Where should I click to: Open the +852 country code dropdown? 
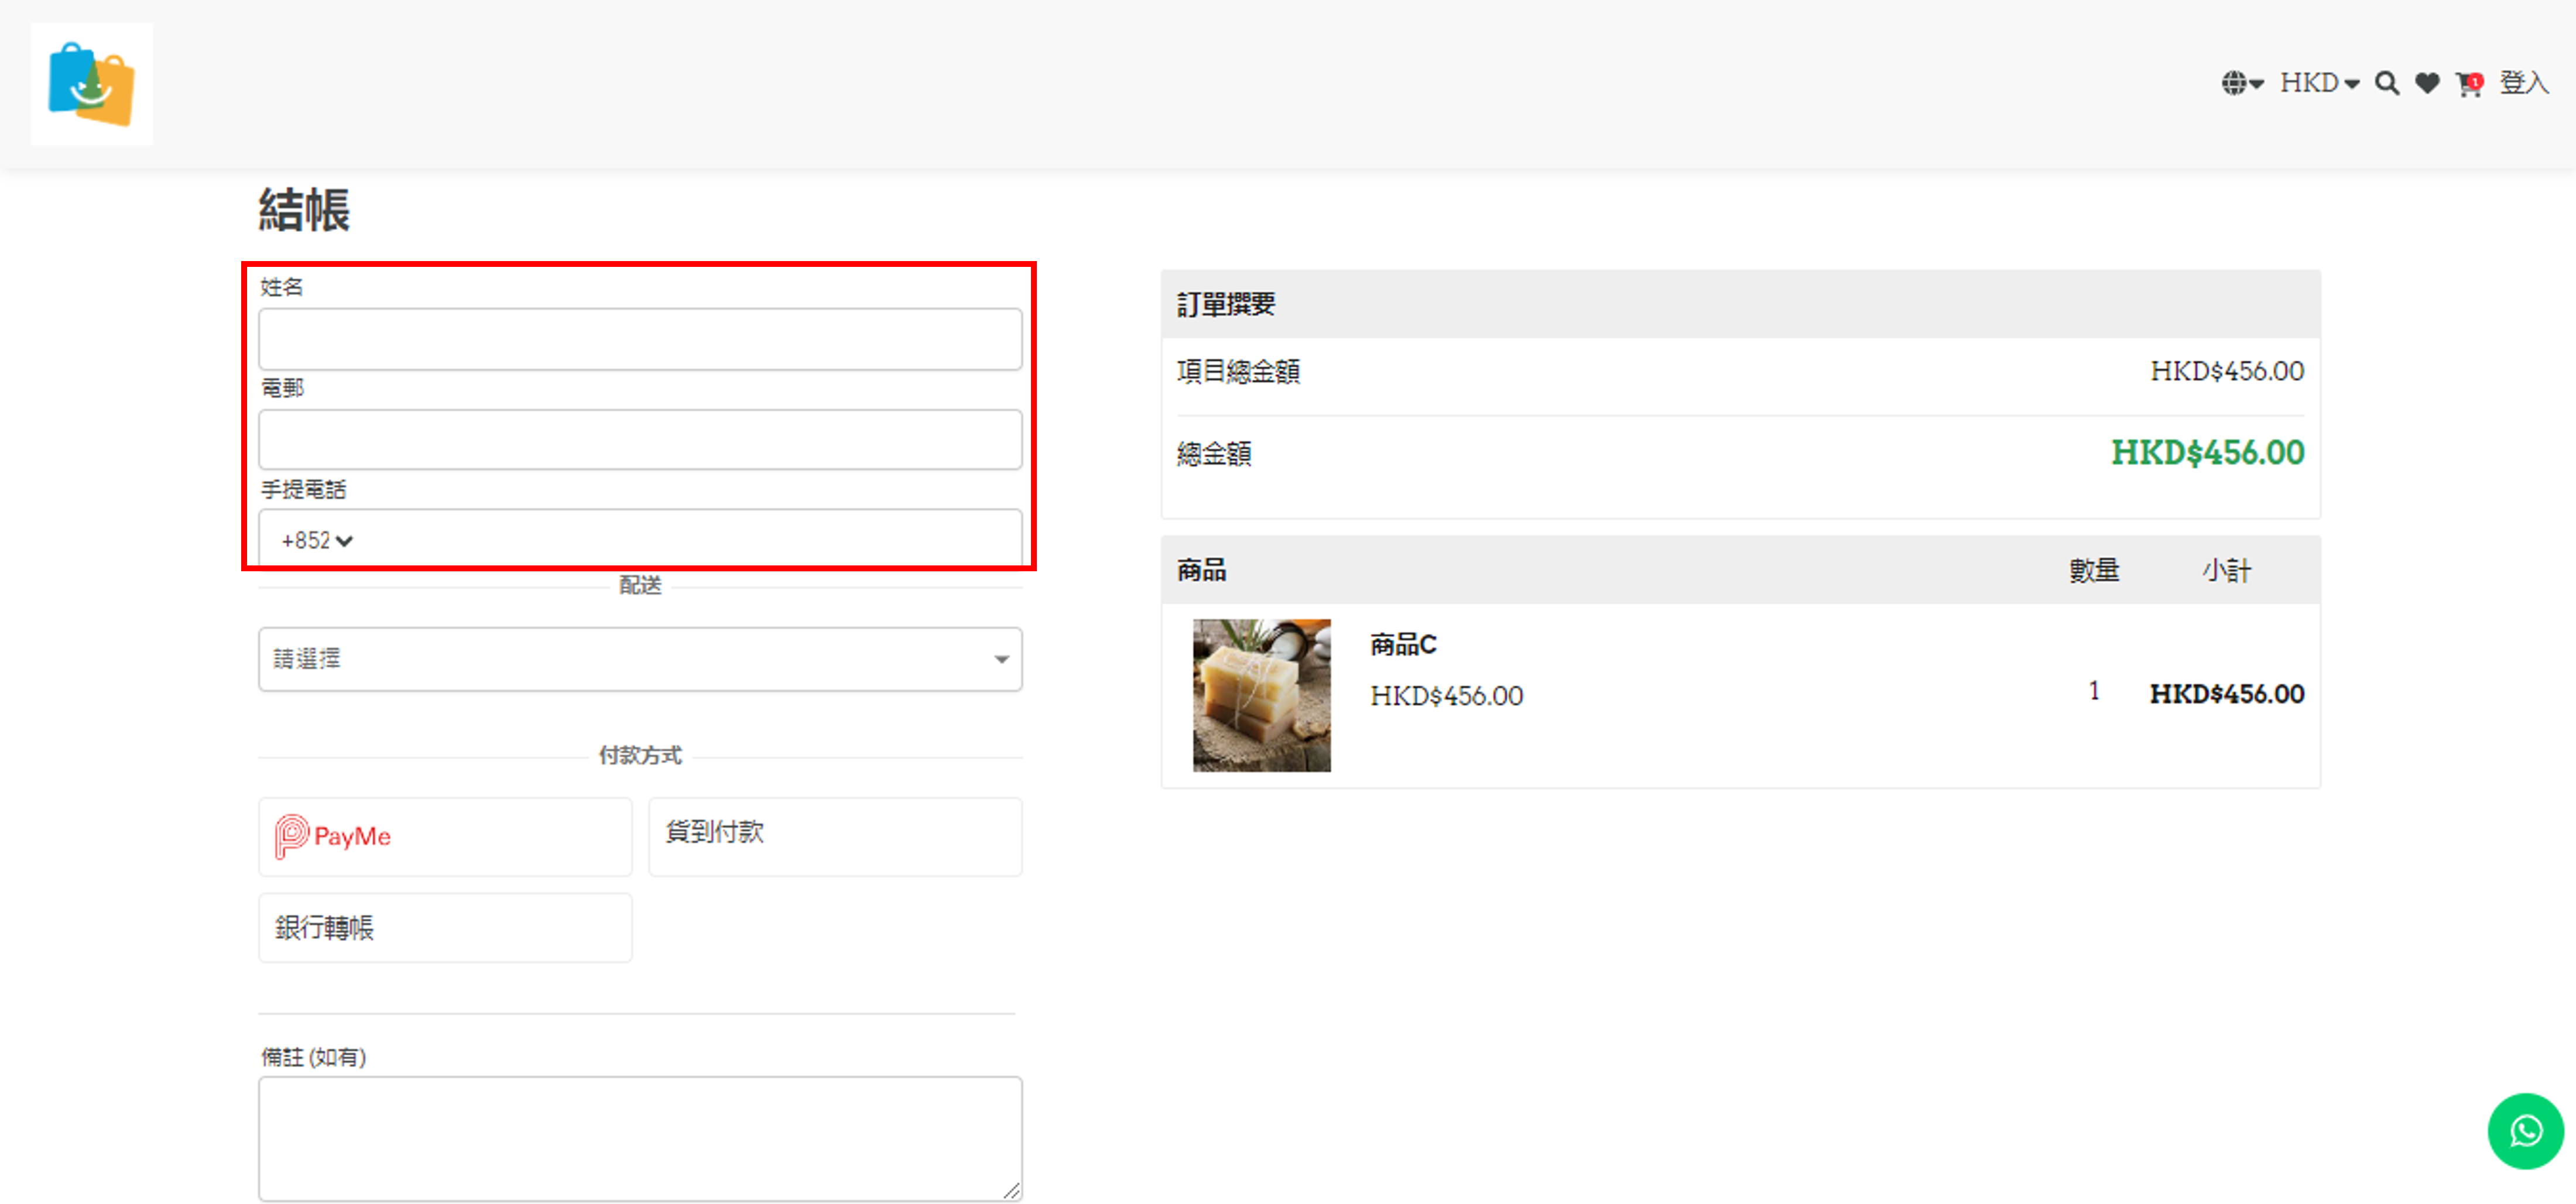coord(316,541)
